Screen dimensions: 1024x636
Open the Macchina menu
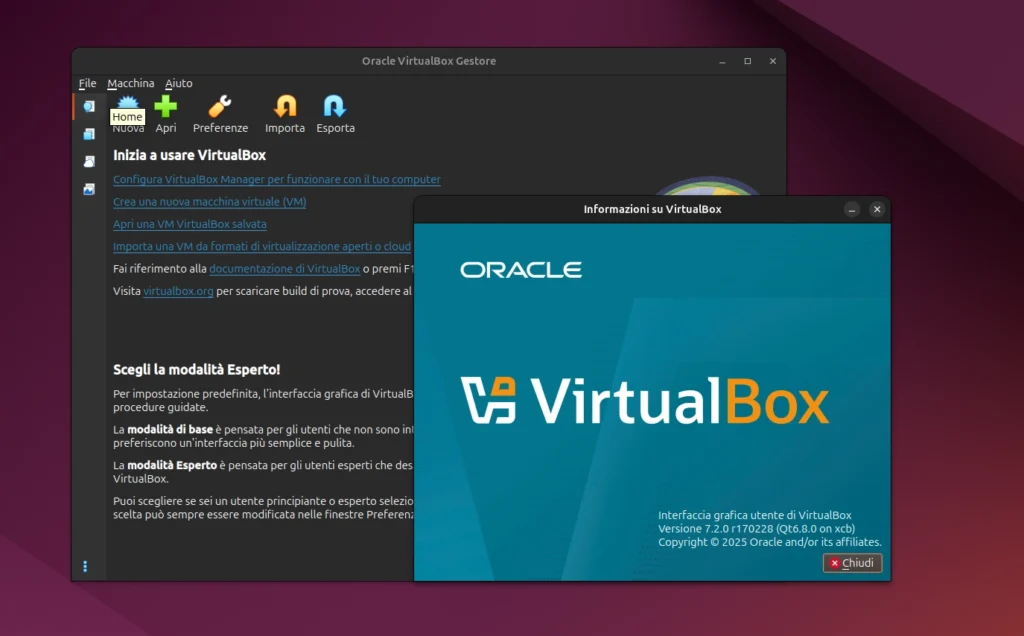coord(130,83)
